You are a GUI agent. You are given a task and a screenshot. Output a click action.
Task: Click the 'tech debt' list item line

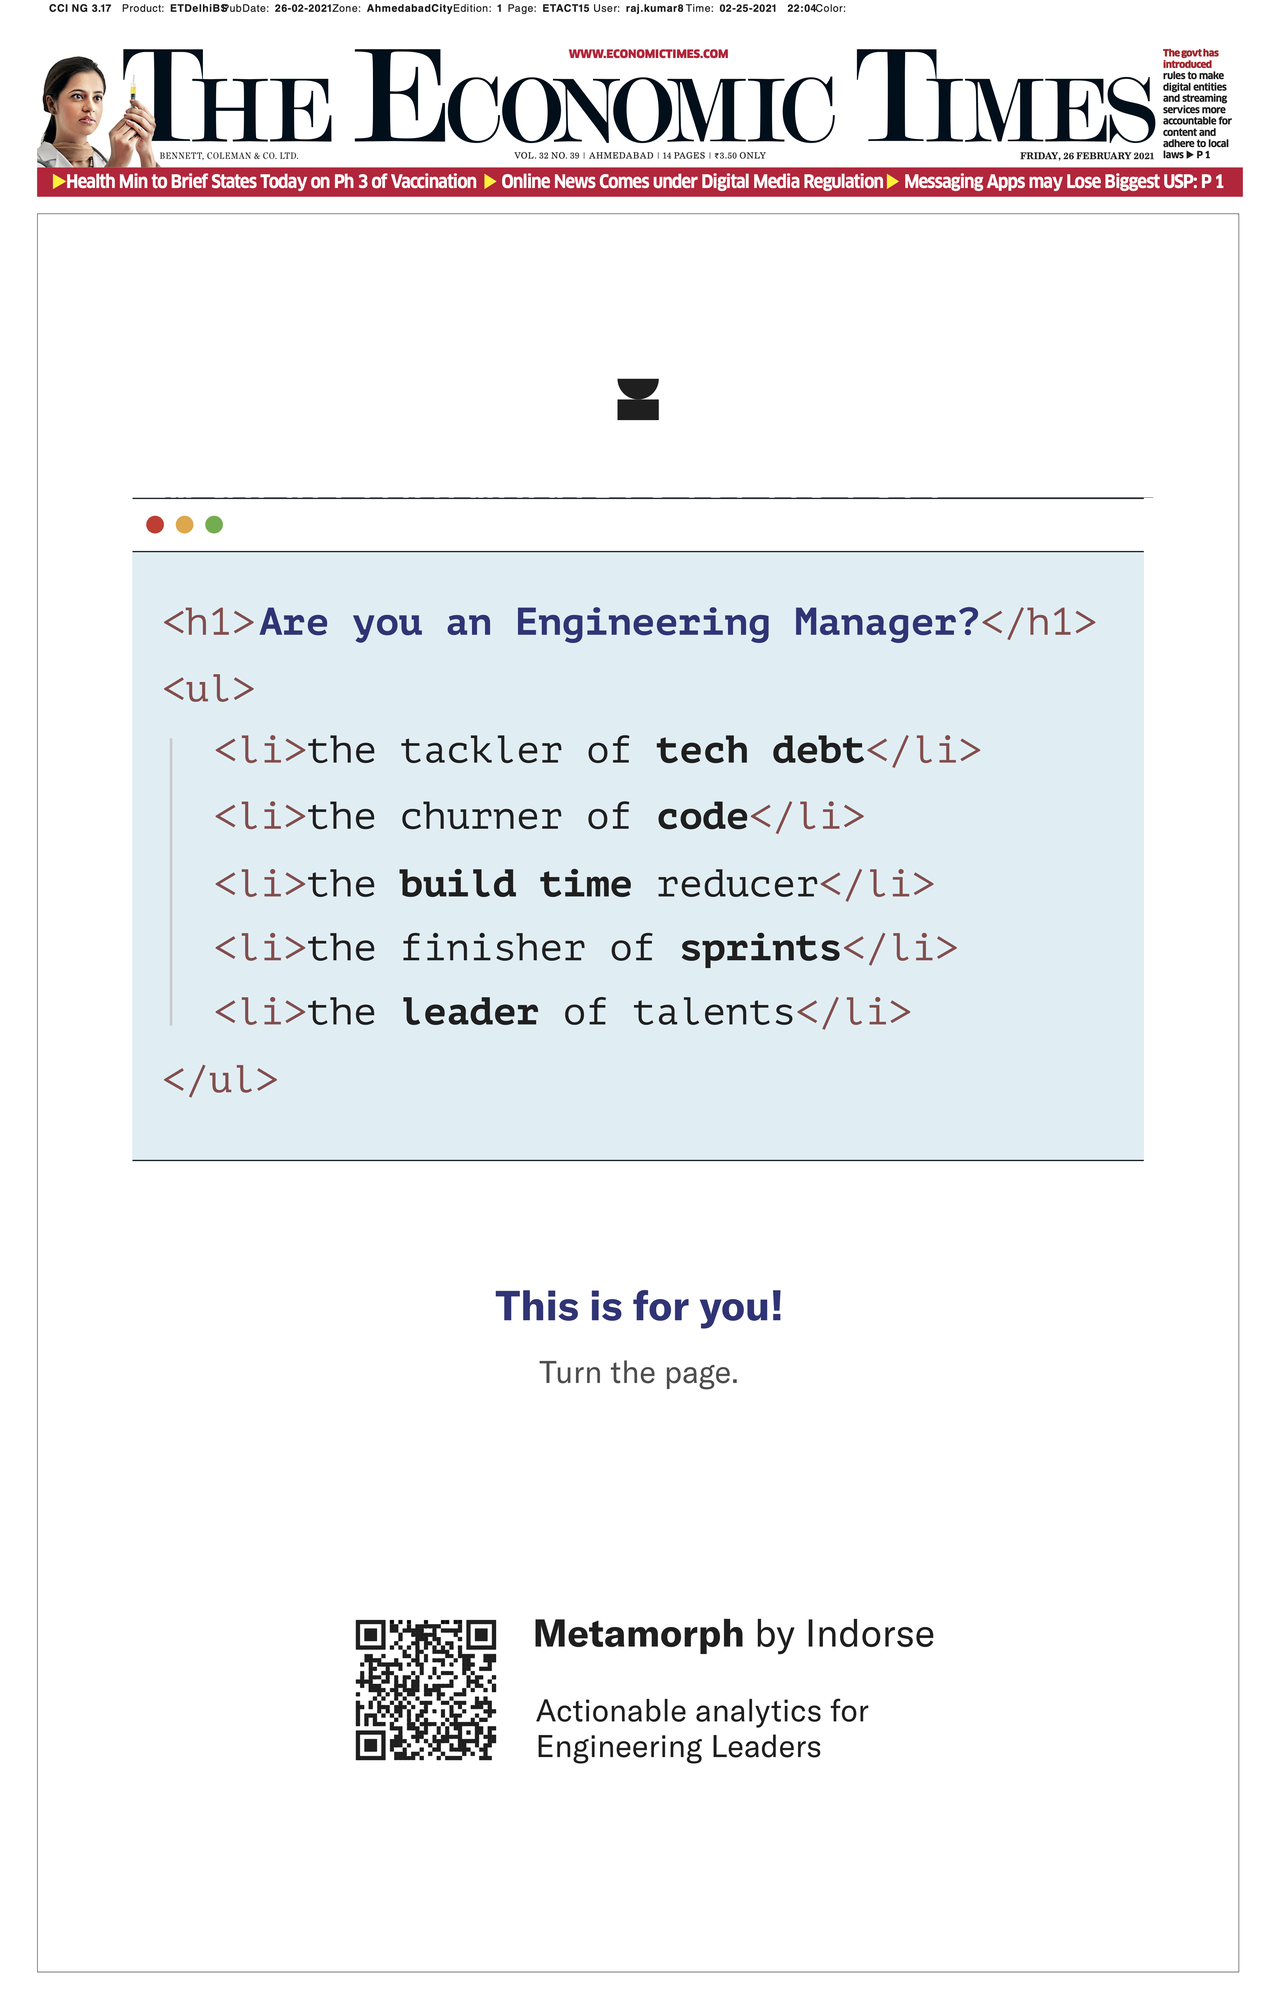(x=597, y=751)
